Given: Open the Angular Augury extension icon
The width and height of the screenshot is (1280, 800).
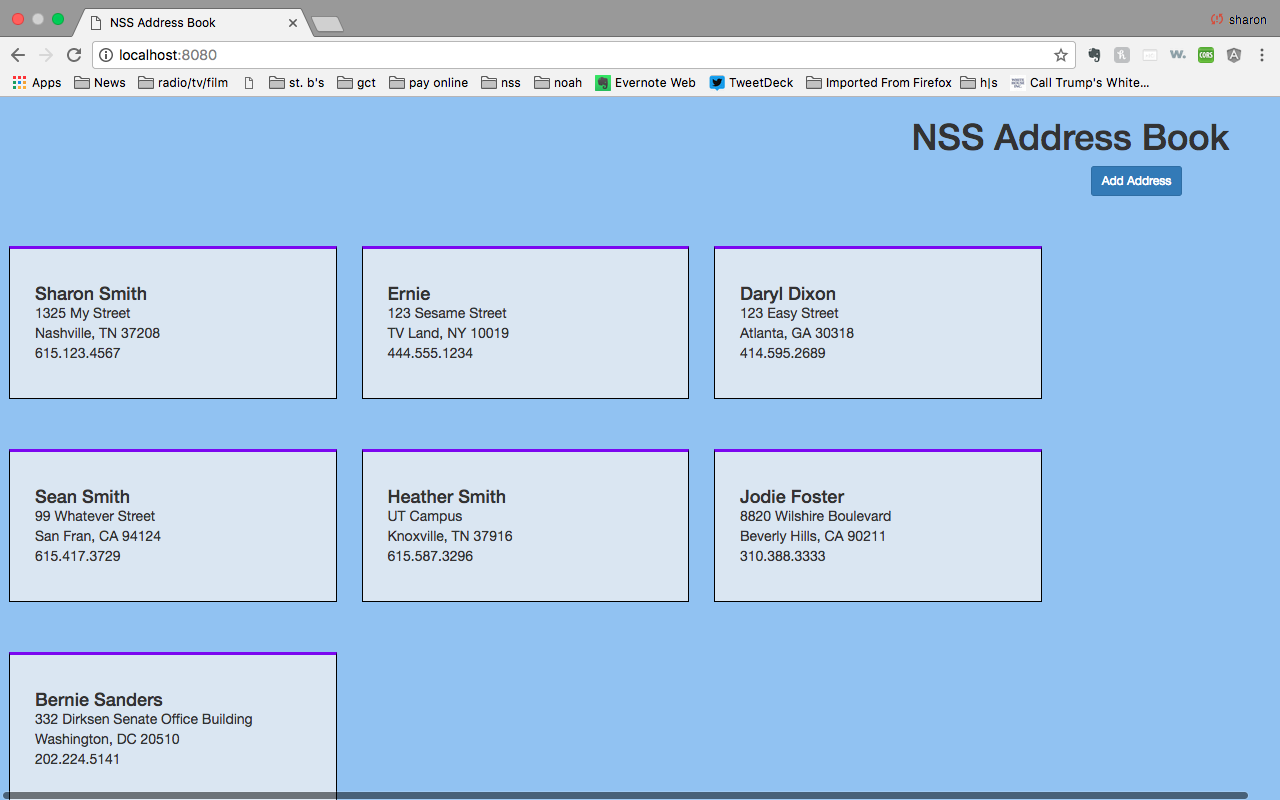Looking at the screenshot, I should point(1232,55).
